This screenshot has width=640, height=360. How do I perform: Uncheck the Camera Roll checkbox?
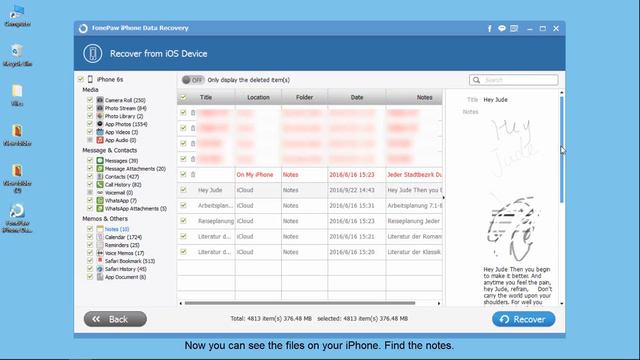90,100
